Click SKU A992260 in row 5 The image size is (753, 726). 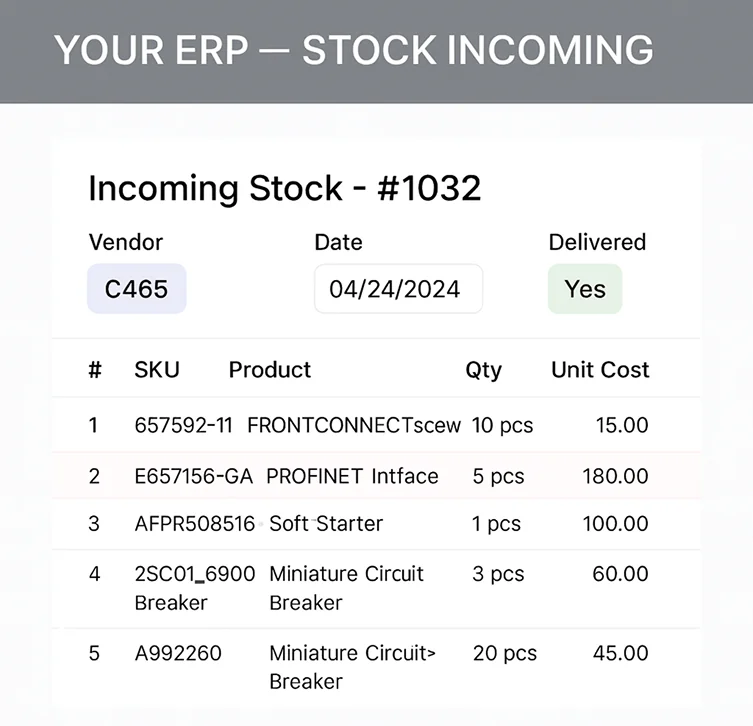coord(178,653)
